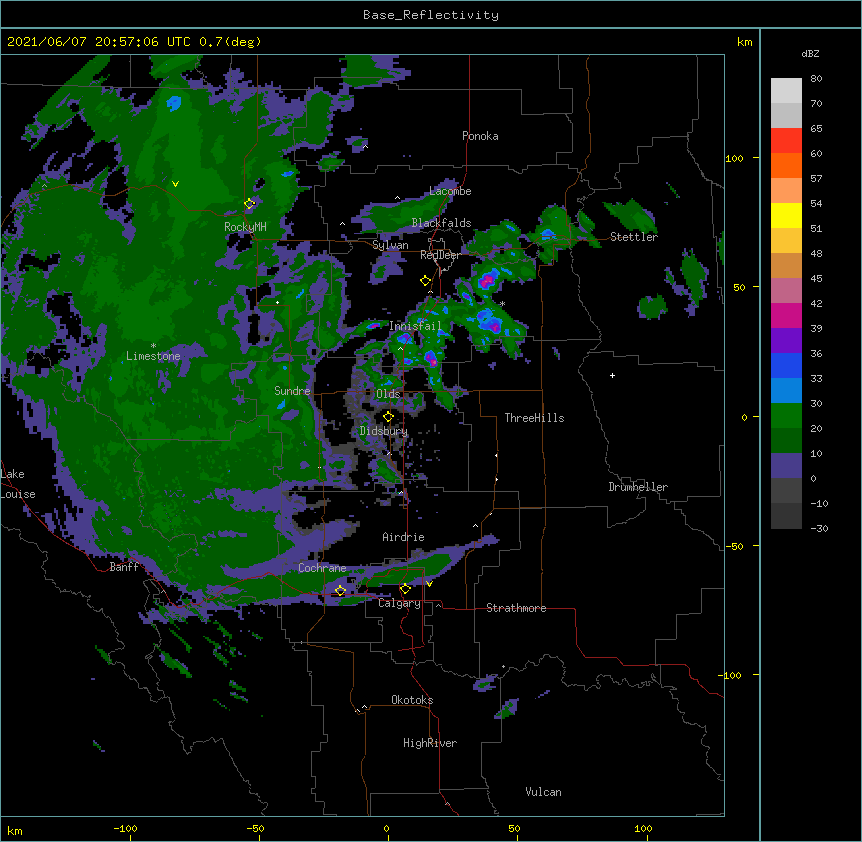Select the Calgary label
Viewport: 862px width, 842px height.
point(399,603)
